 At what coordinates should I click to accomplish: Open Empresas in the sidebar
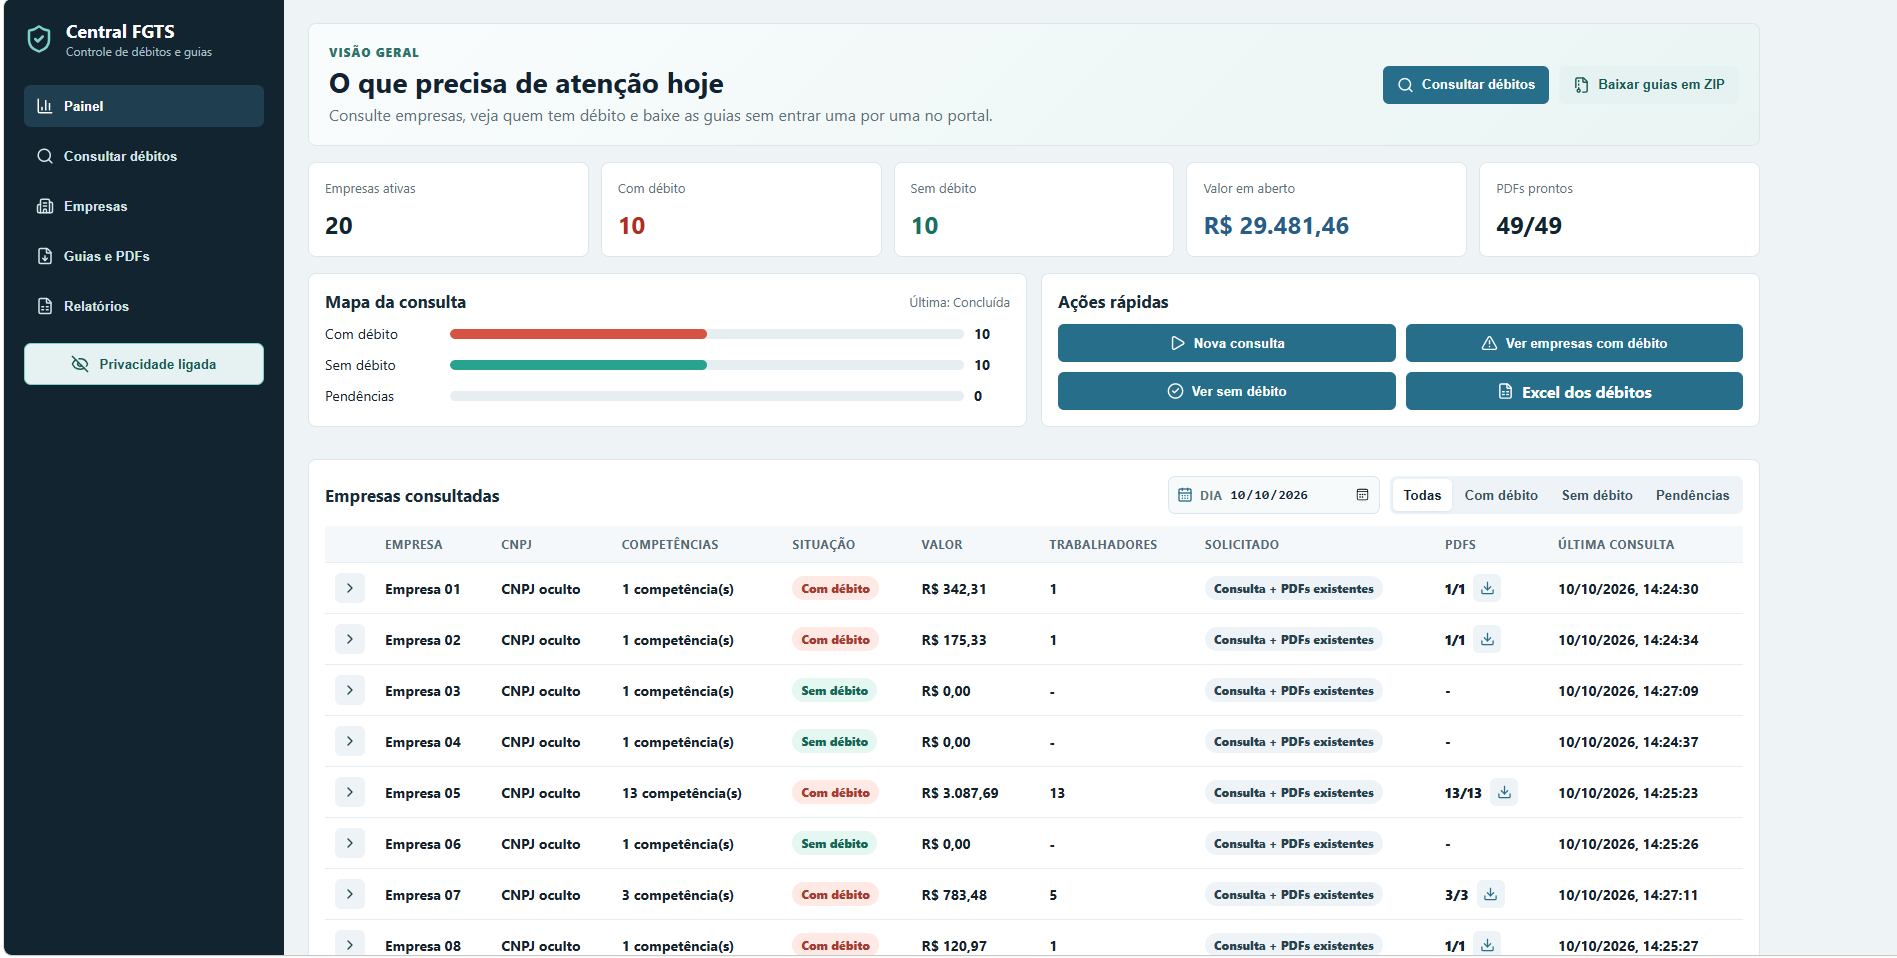pos(144,206)
